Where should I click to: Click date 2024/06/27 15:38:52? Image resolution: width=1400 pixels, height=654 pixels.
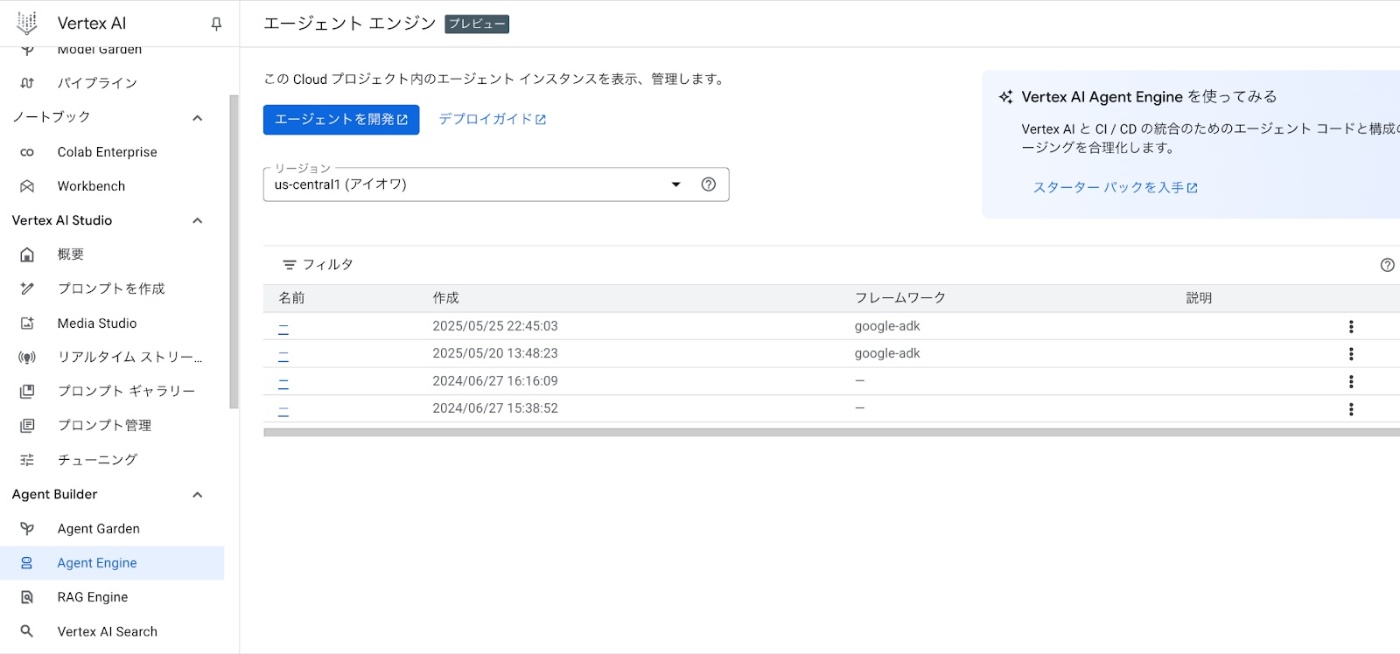(495, 409)
